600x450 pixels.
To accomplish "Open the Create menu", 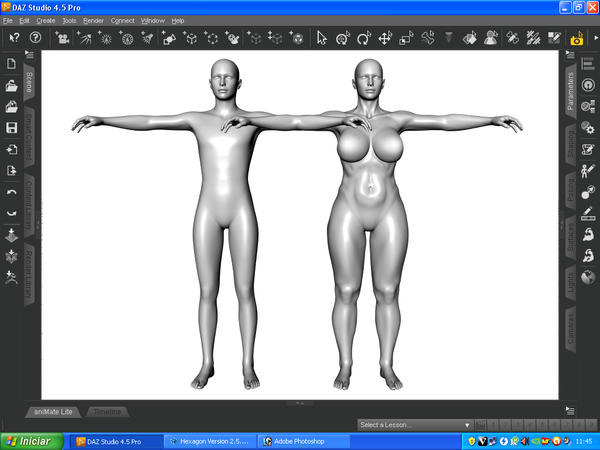I will [46, 20].
